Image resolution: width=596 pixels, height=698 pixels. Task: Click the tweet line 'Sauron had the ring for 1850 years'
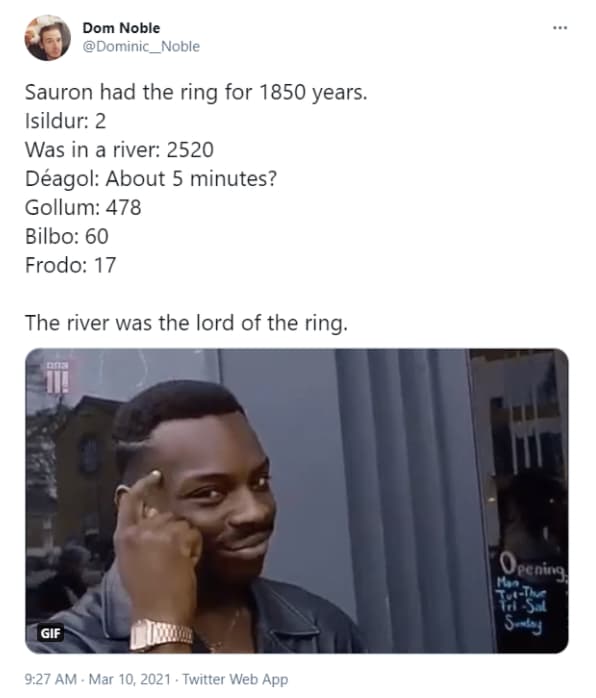pos(196,93)
